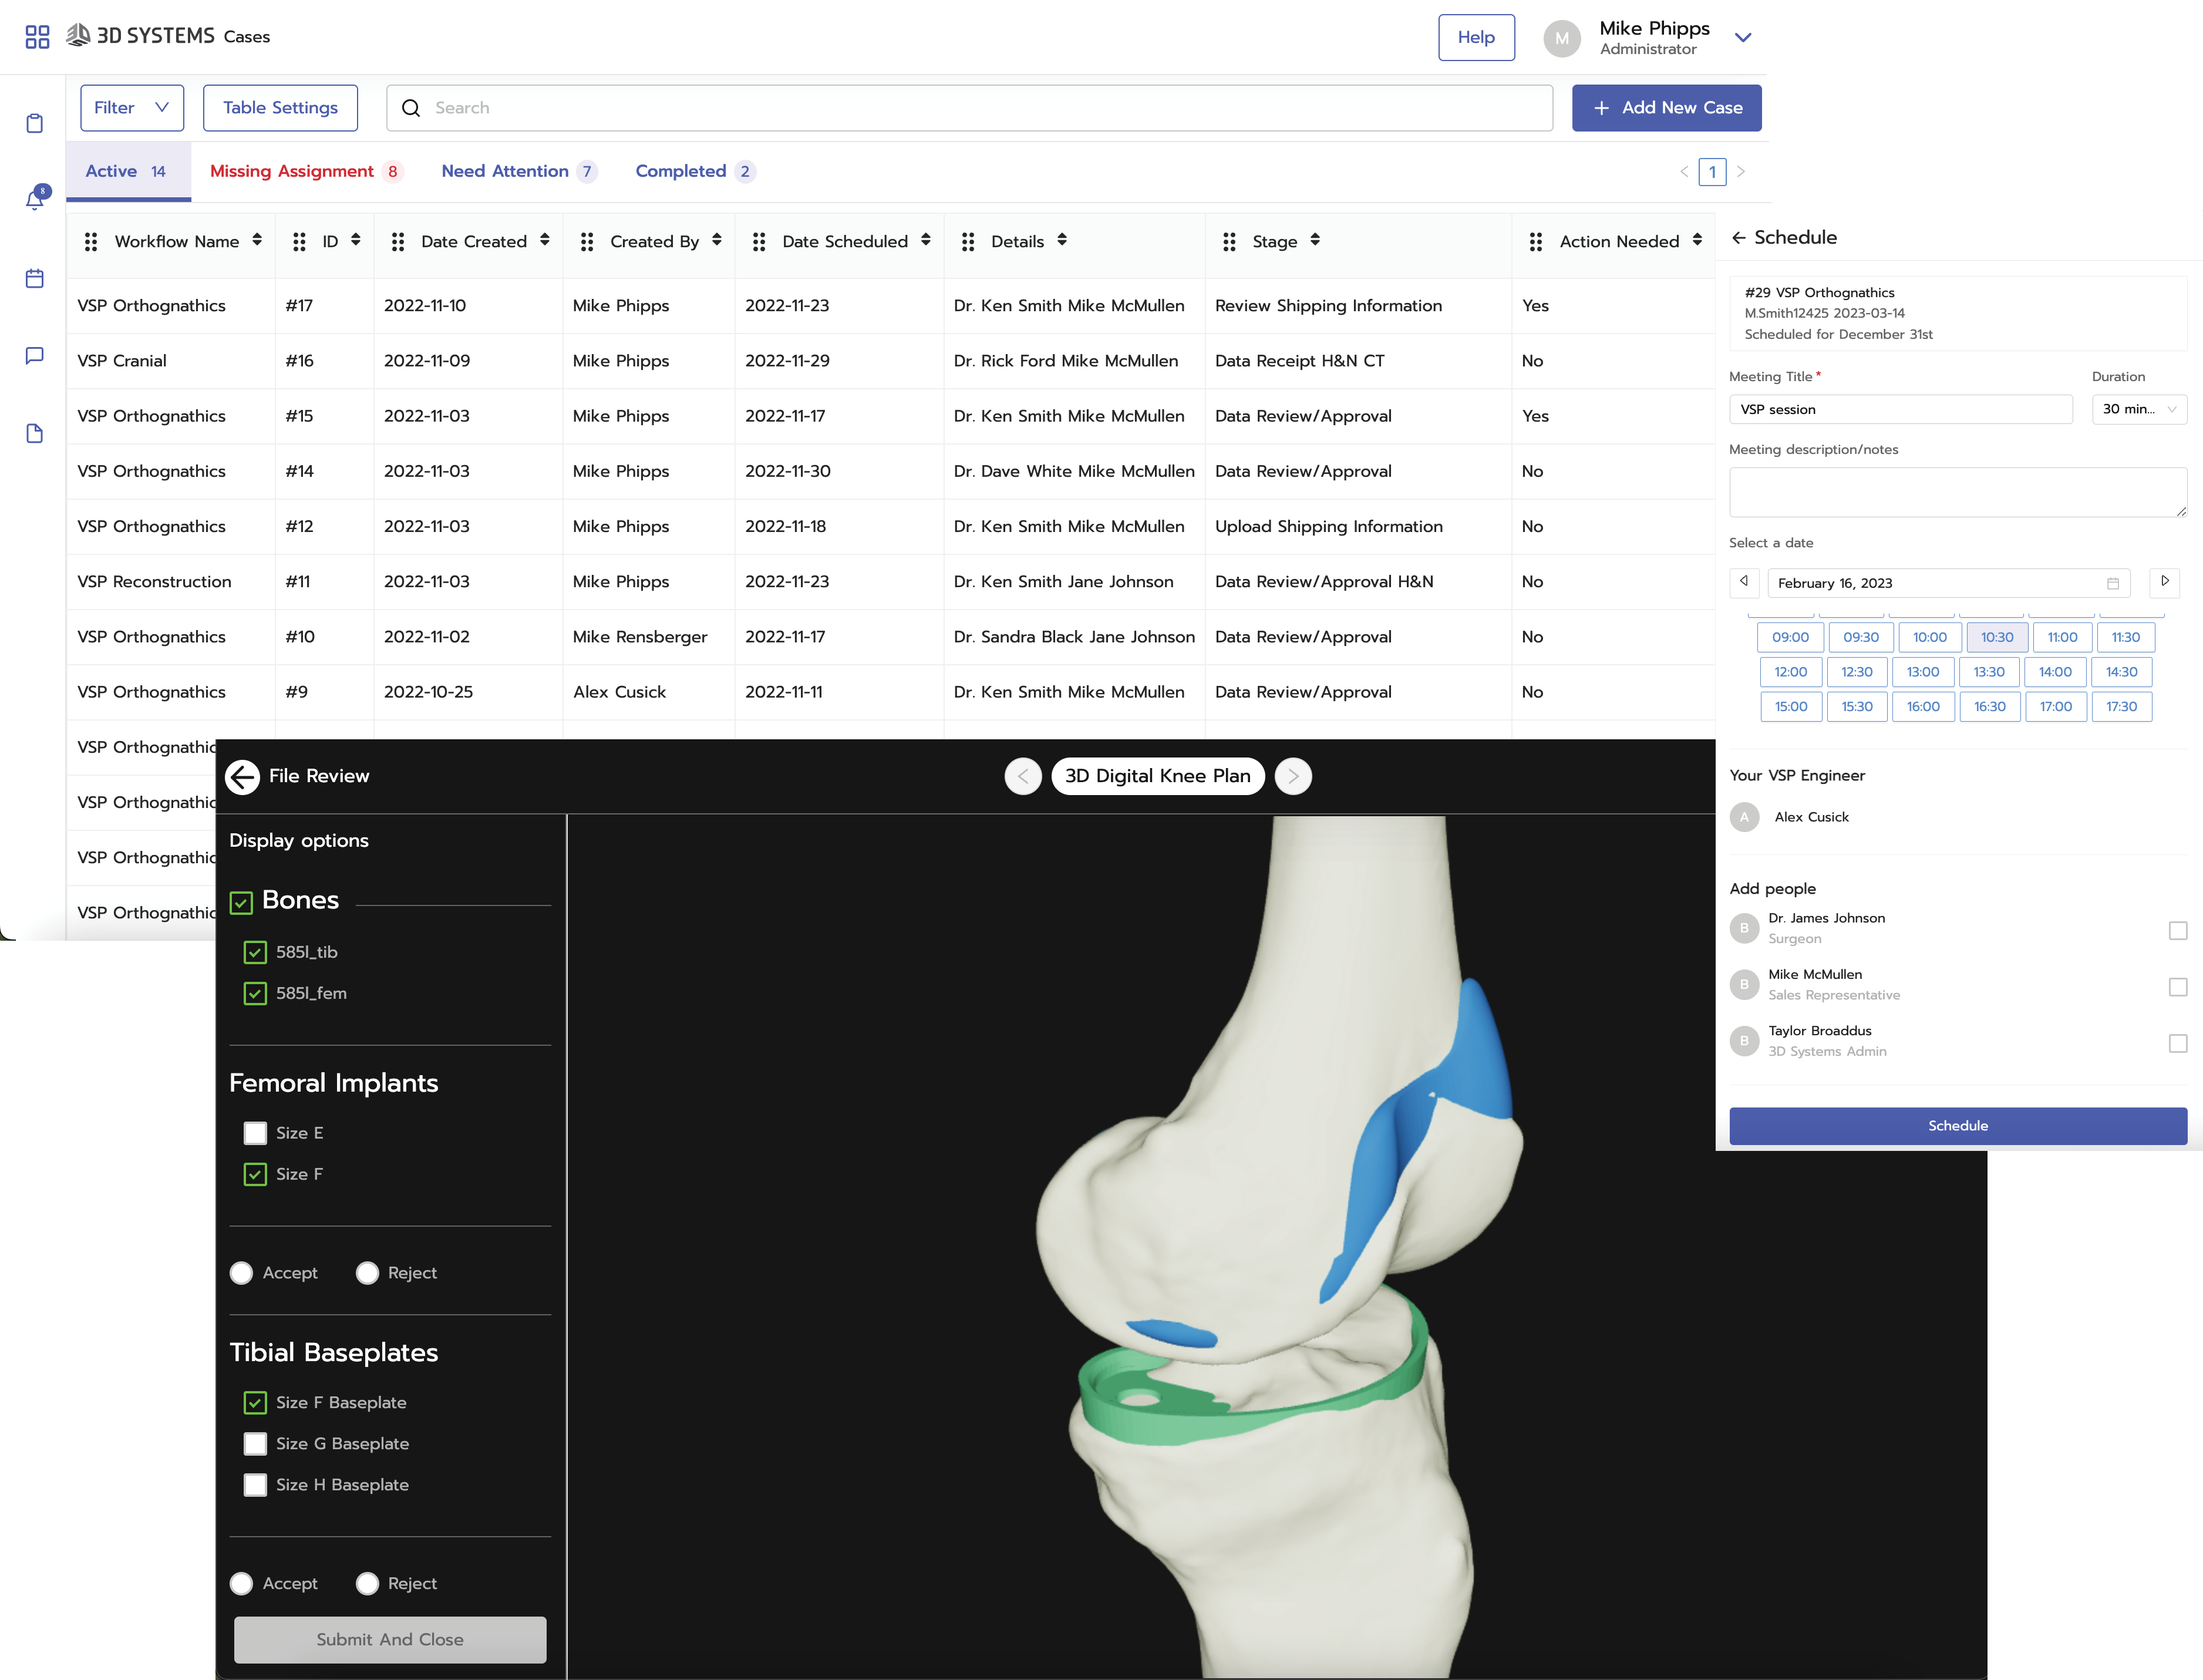Open the calendar sidebar icon
Viewport: 2203px width, 1680px height.
pos(35,278)
